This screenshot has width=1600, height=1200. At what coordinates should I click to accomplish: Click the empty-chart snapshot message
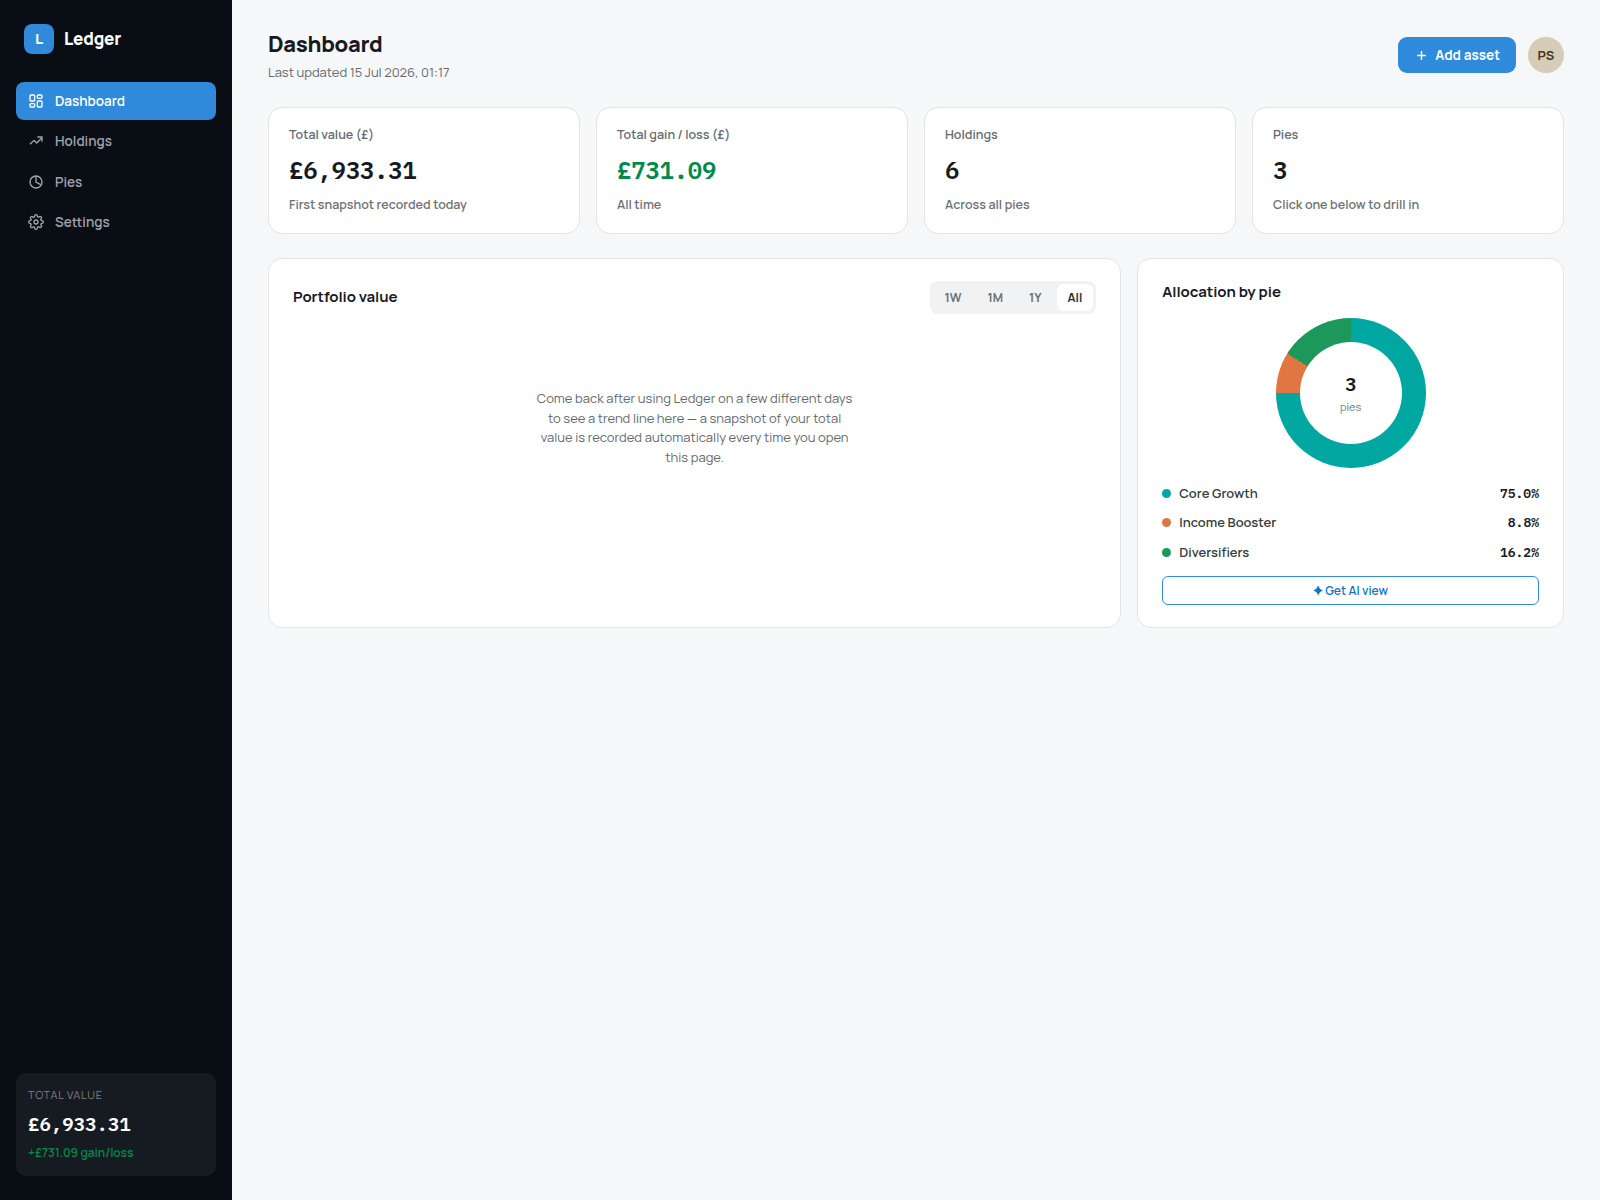pyautogui.click(x=694, y=428)
